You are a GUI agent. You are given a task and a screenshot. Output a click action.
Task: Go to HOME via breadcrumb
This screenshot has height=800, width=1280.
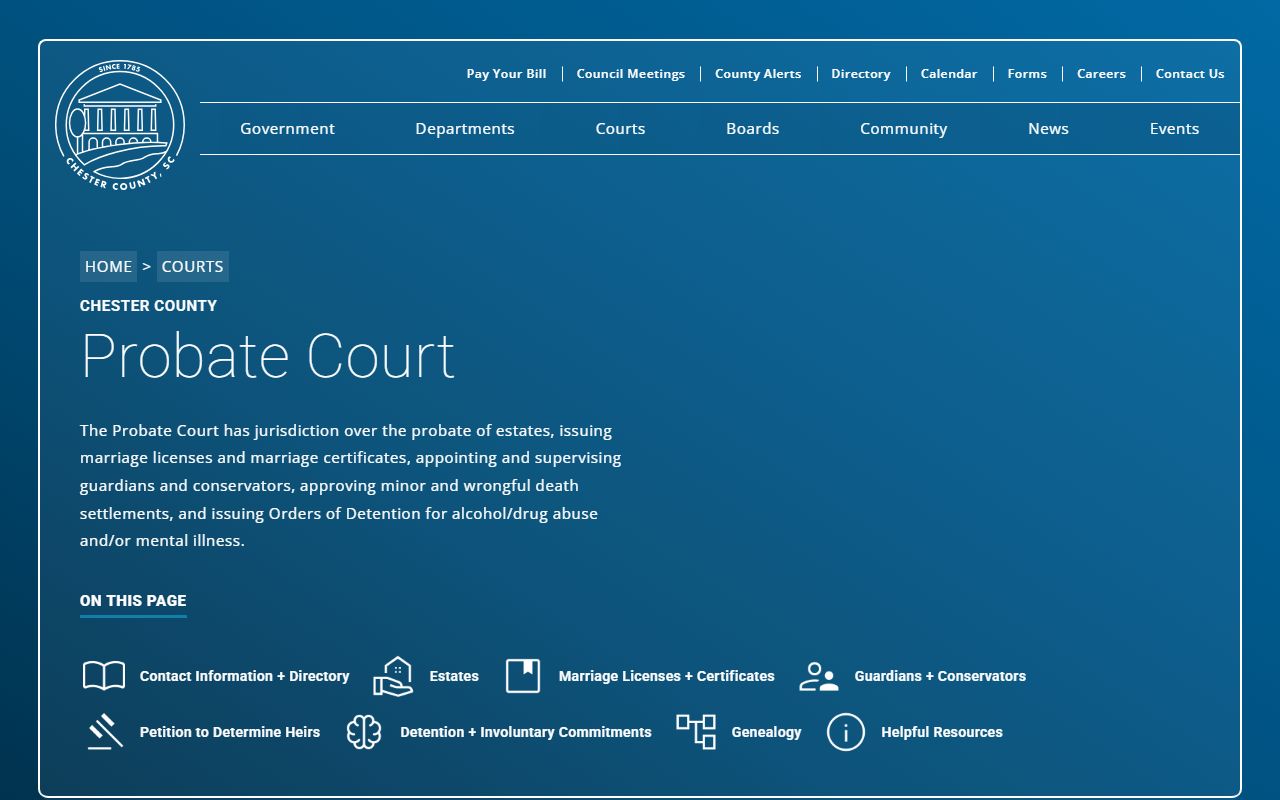(108, 267)
